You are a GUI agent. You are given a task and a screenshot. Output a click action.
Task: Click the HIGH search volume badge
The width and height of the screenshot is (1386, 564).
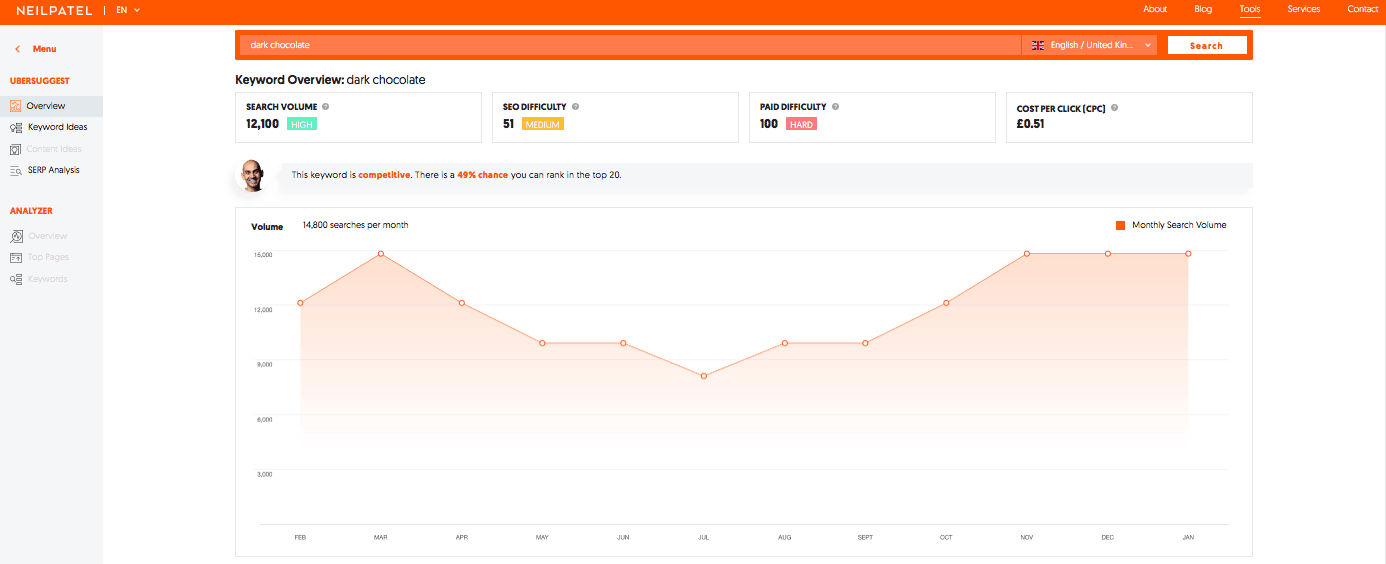click(302, 124)
